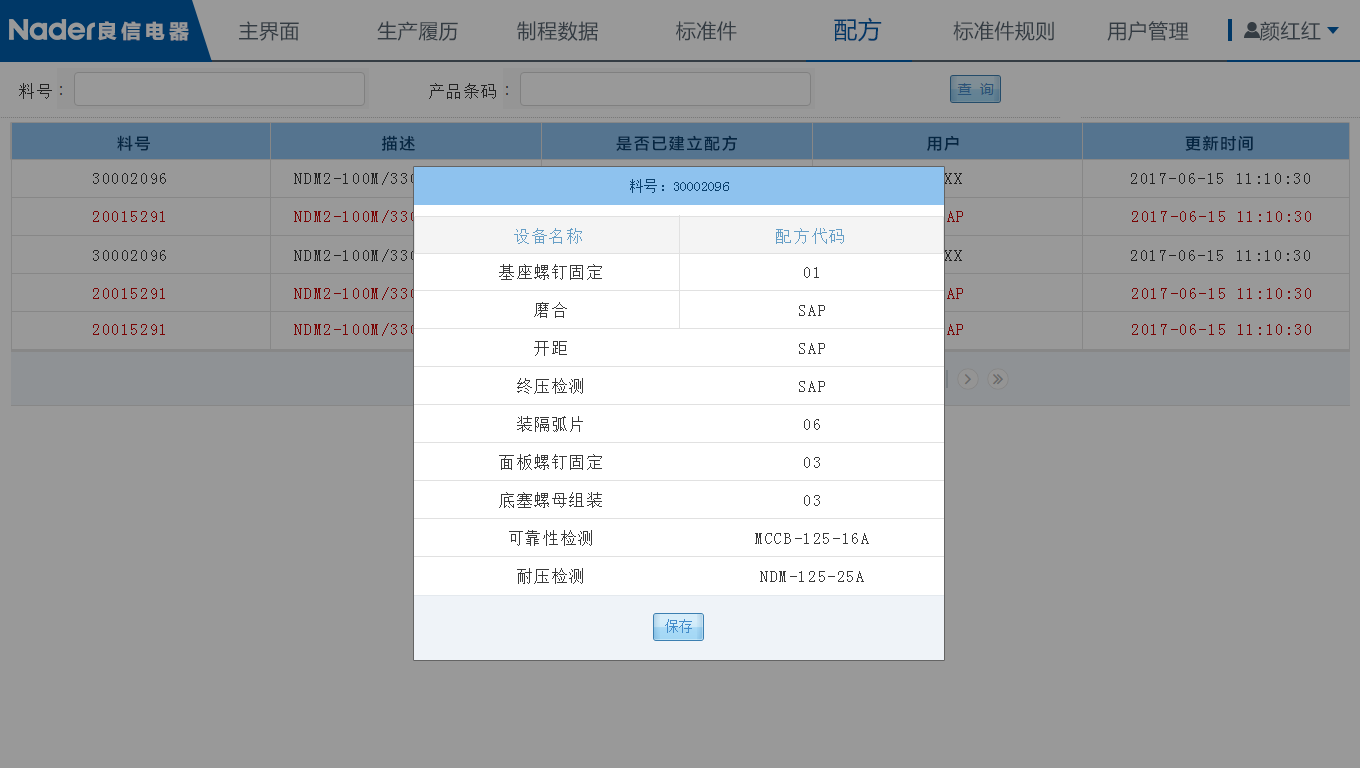The height and width of the screenshot is (768, 1360).
Task: Click the dialog title bar showing 料号：30002096
Action: click(678, 185)
